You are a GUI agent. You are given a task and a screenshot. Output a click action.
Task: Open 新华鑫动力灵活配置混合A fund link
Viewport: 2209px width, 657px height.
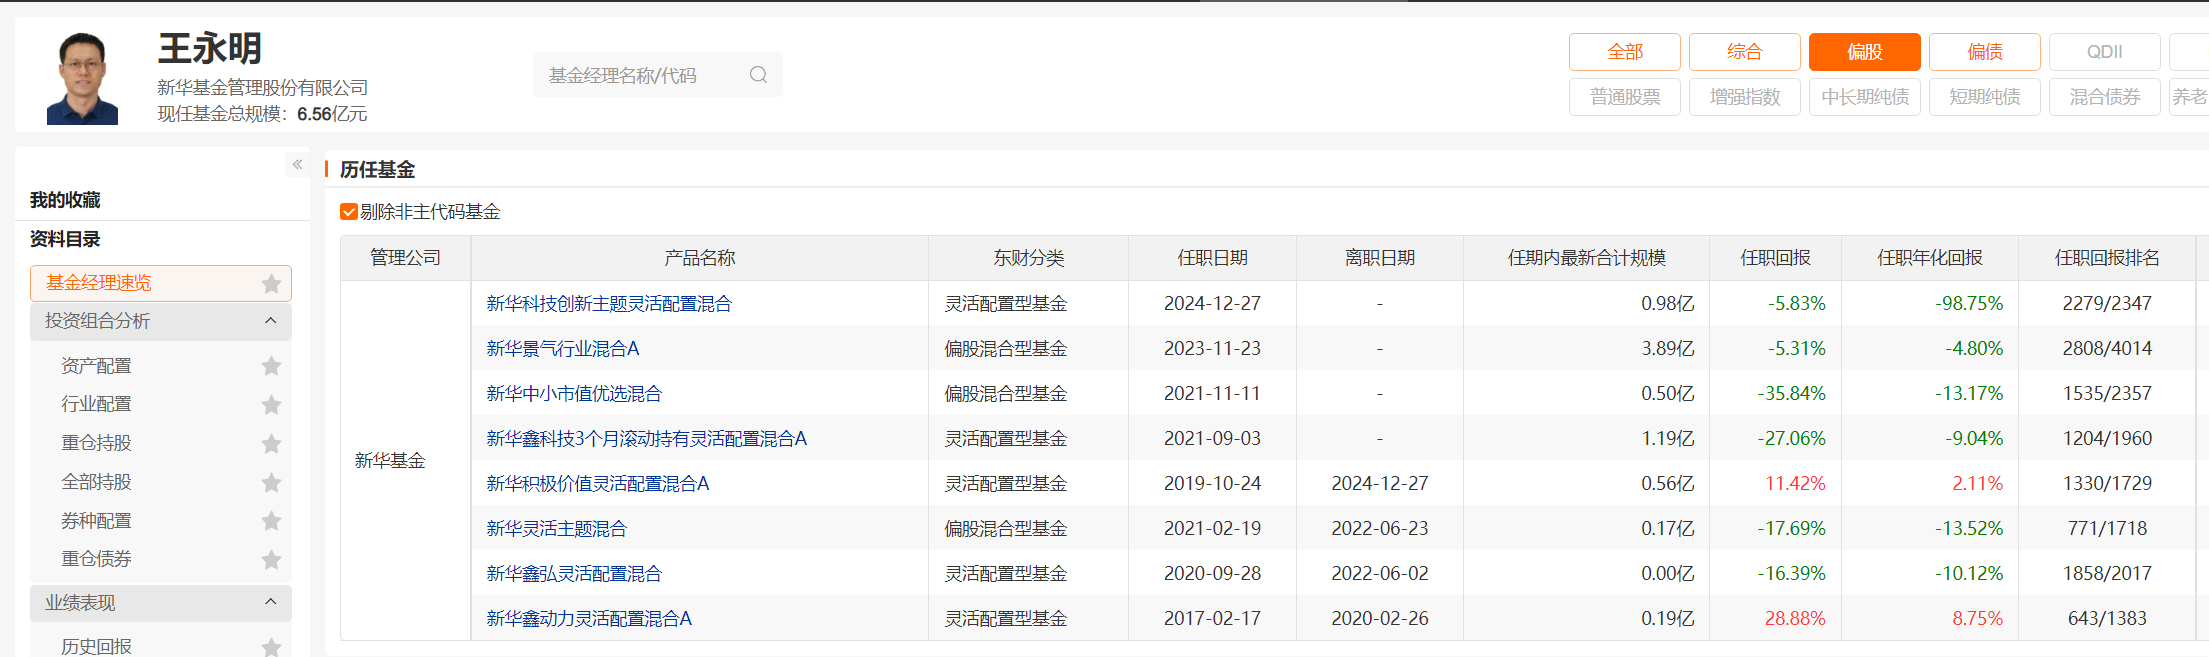(589, 618)
